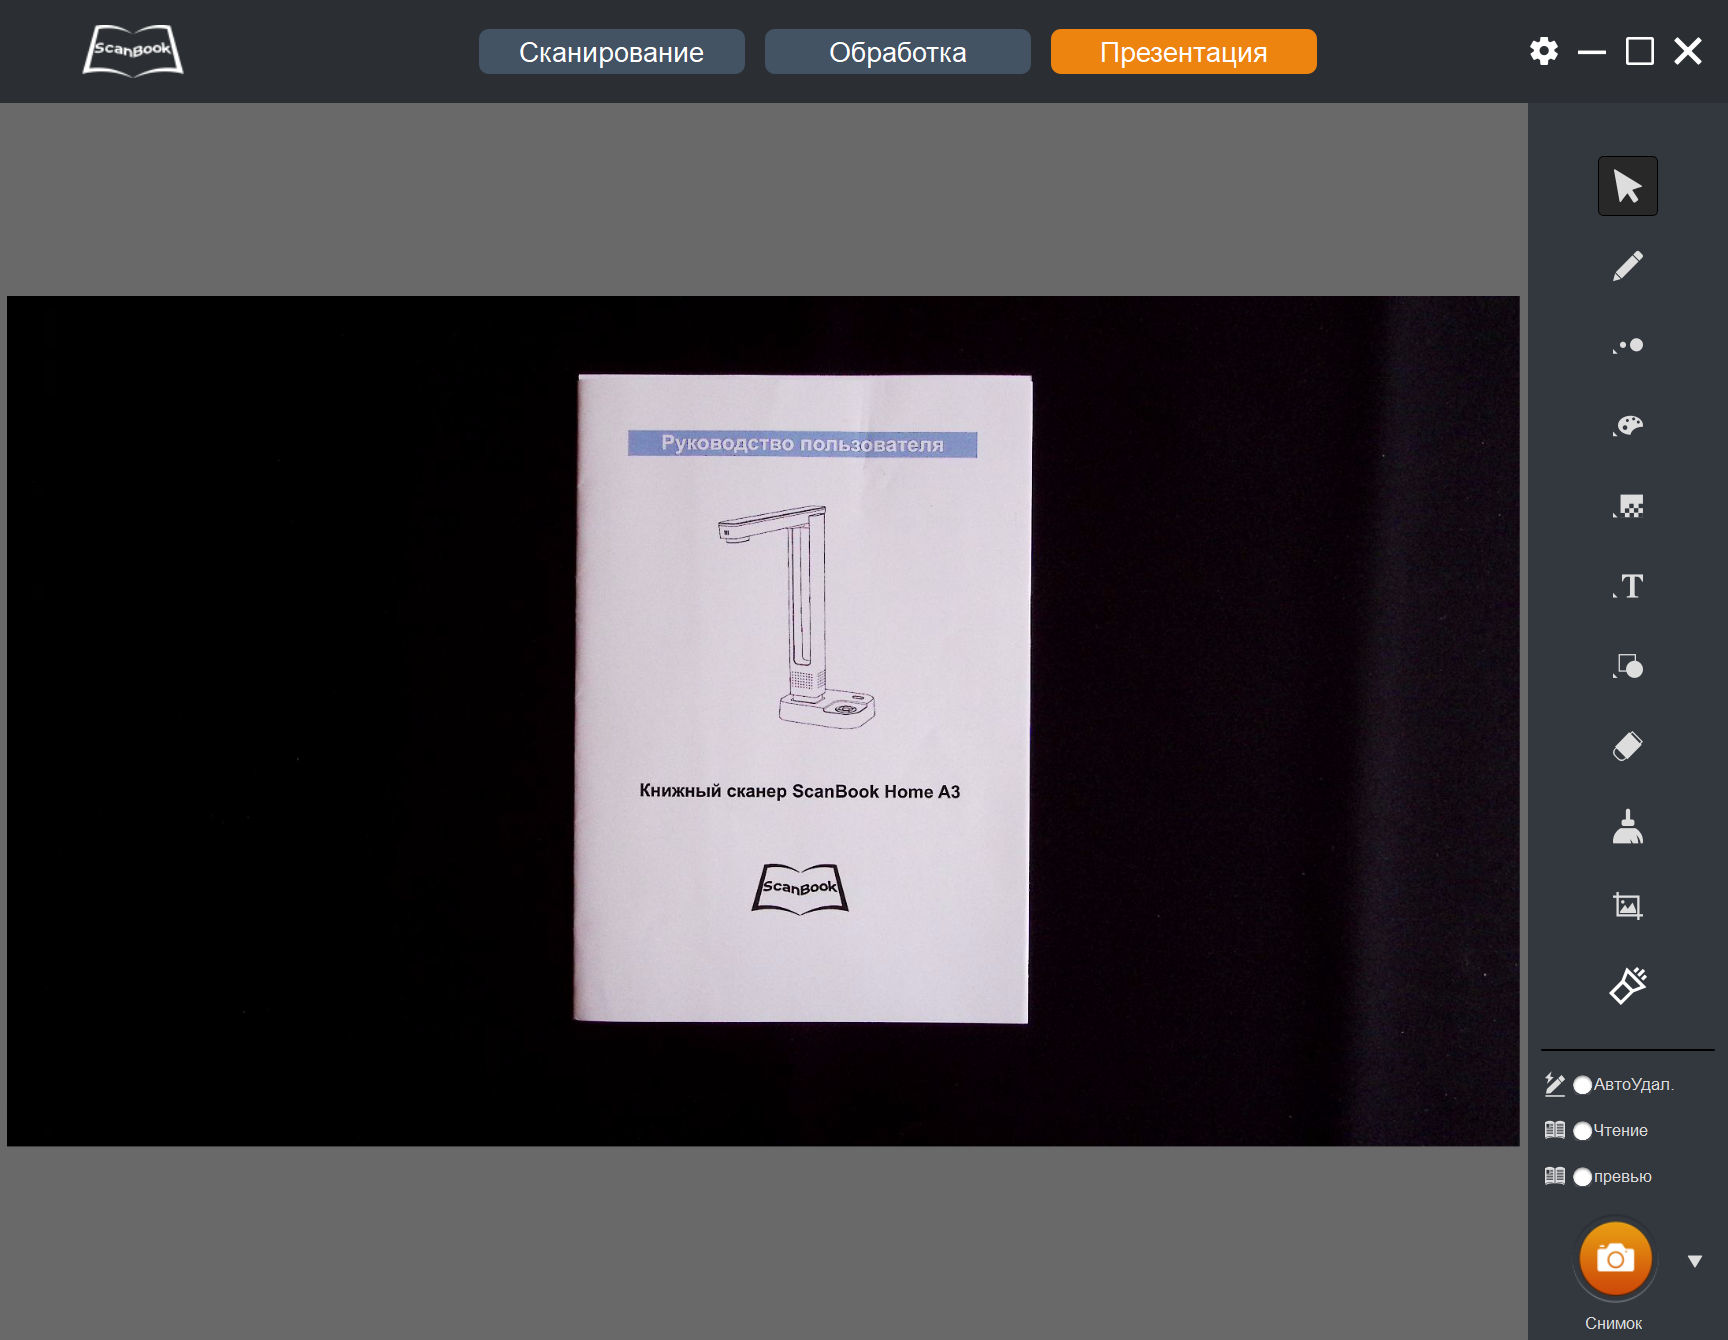Enable the превью option
1728x1340 pixels.
coord(1582,1177)
